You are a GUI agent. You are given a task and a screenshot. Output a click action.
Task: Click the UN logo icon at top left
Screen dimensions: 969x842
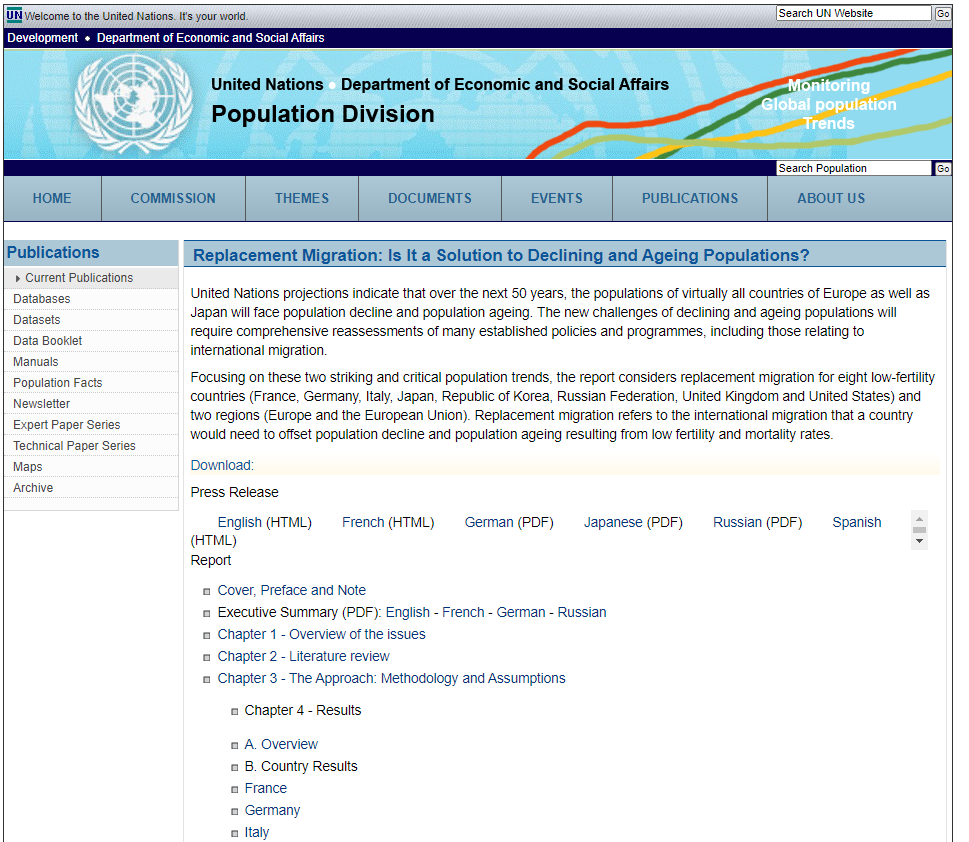tap(14, 15)
